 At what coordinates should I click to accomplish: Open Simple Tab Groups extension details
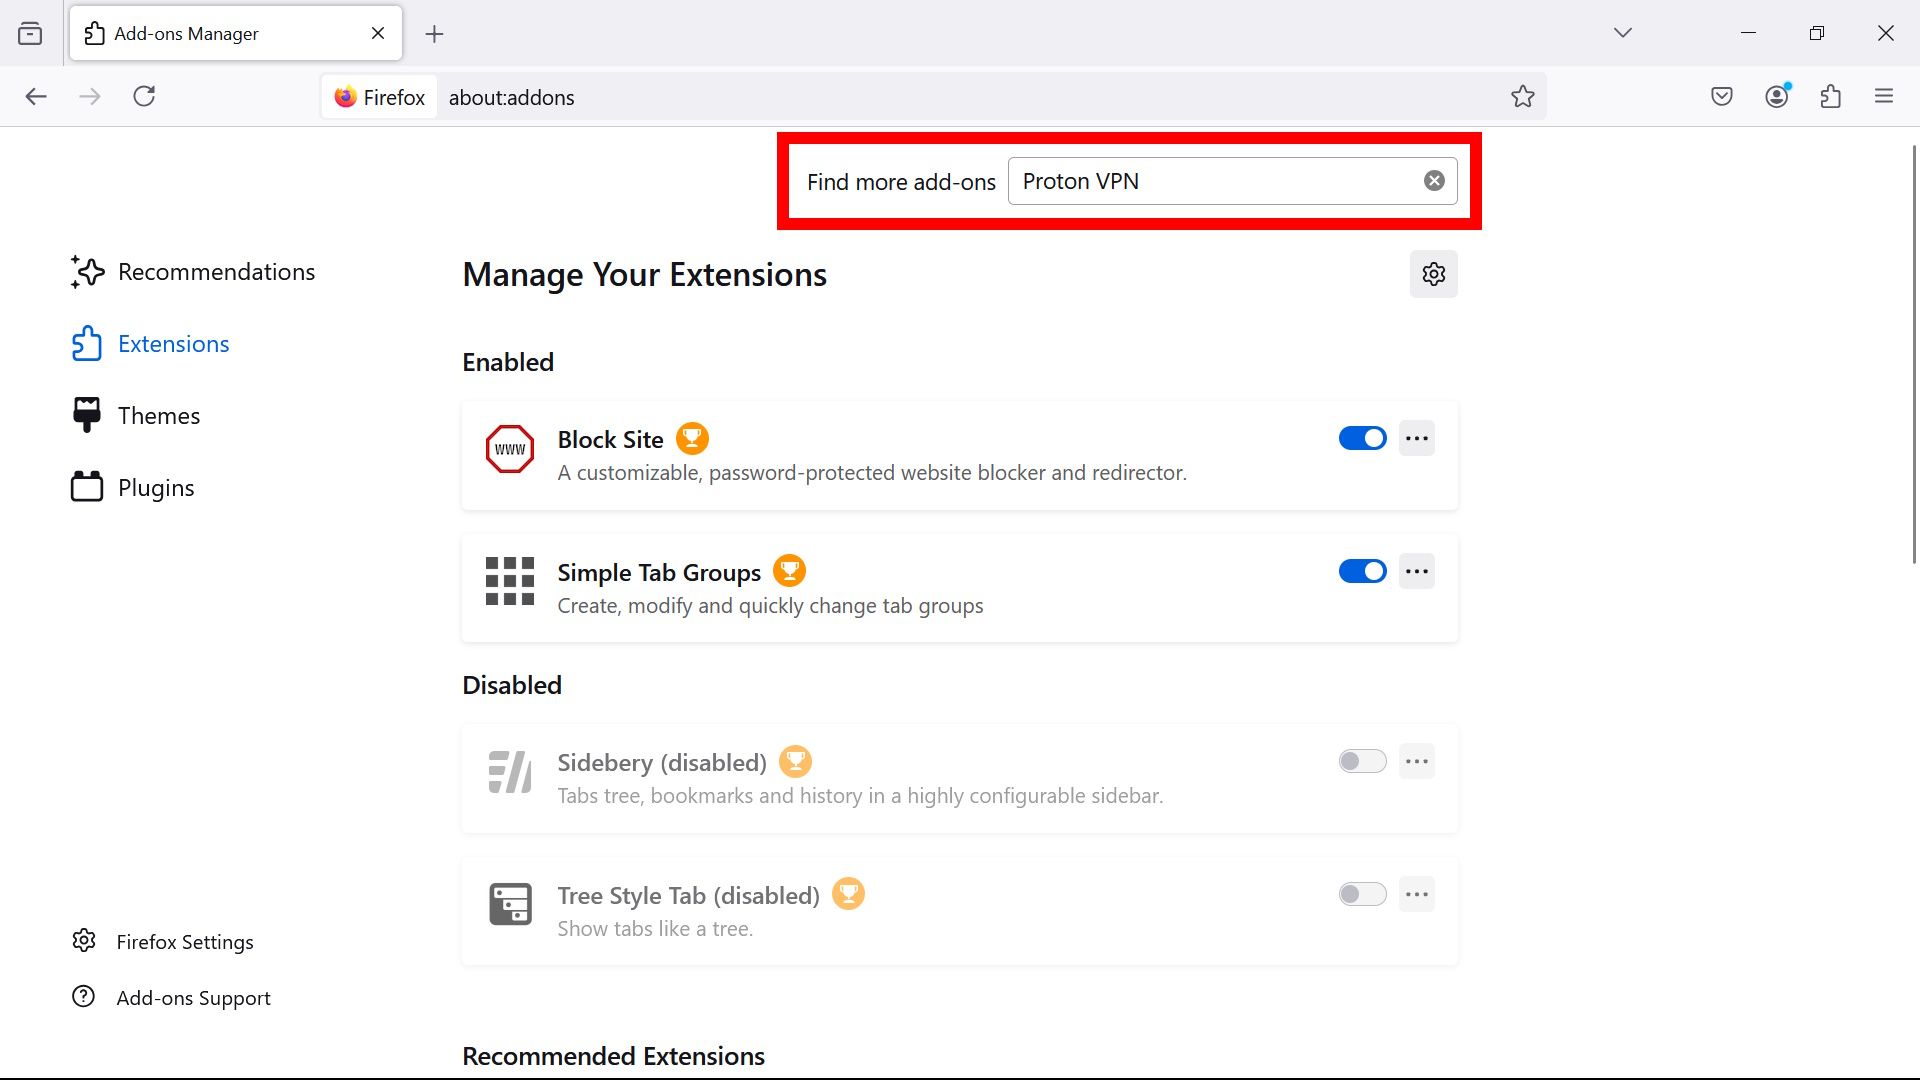[959, 589]
